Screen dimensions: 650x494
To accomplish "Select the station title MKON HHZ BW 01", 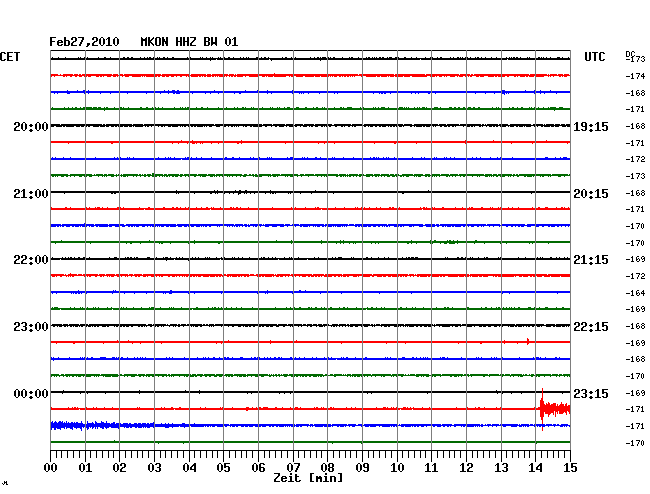I will click(x=189, y=42).
